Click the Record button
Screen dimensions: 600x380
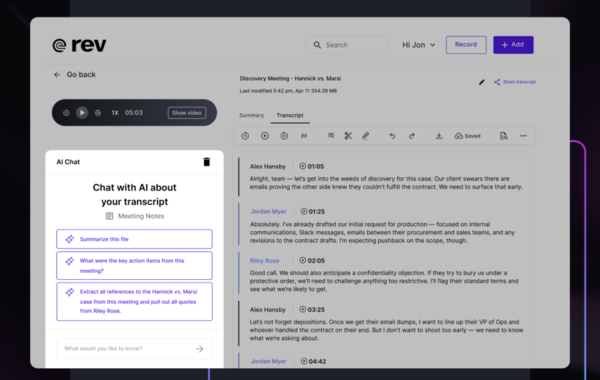click(x=466, y=45)
